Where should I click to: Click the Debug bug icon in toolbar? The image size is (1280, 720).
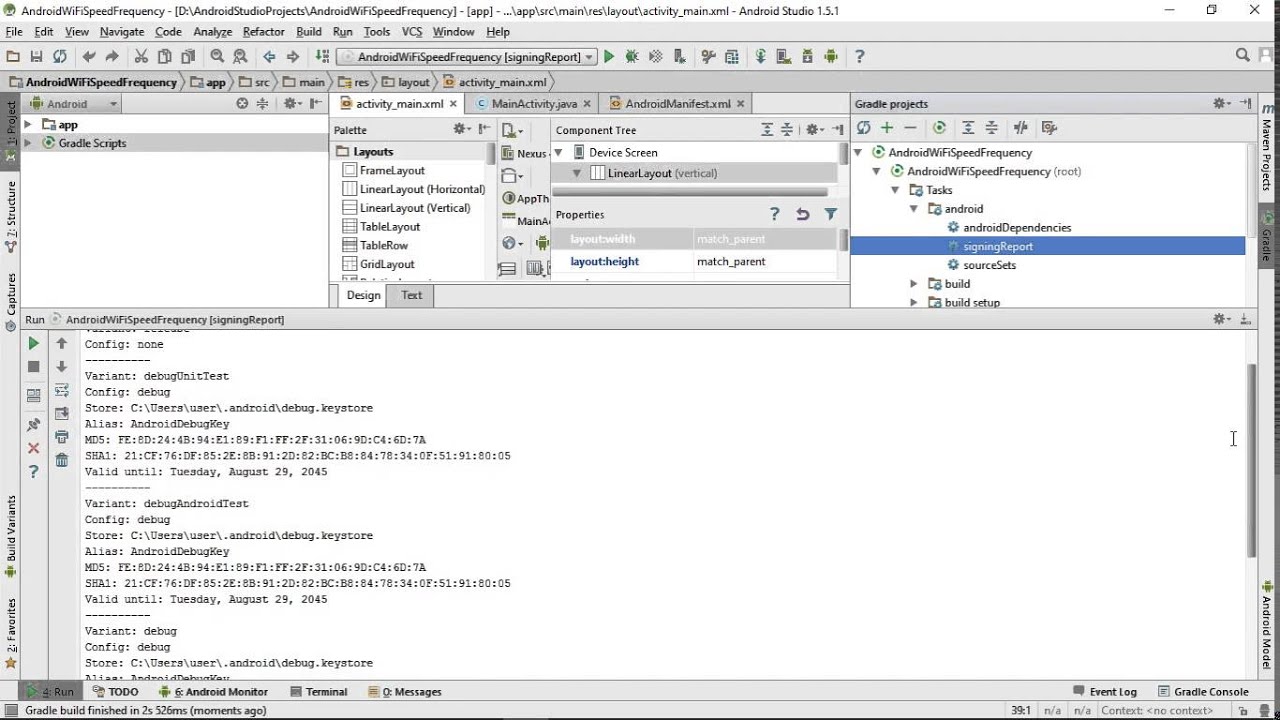632,57
